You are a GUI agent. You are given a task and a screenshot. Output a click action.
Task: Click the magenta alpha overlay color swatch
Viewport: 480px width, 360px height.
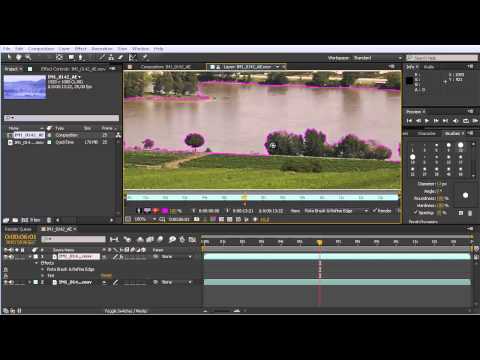165,211
